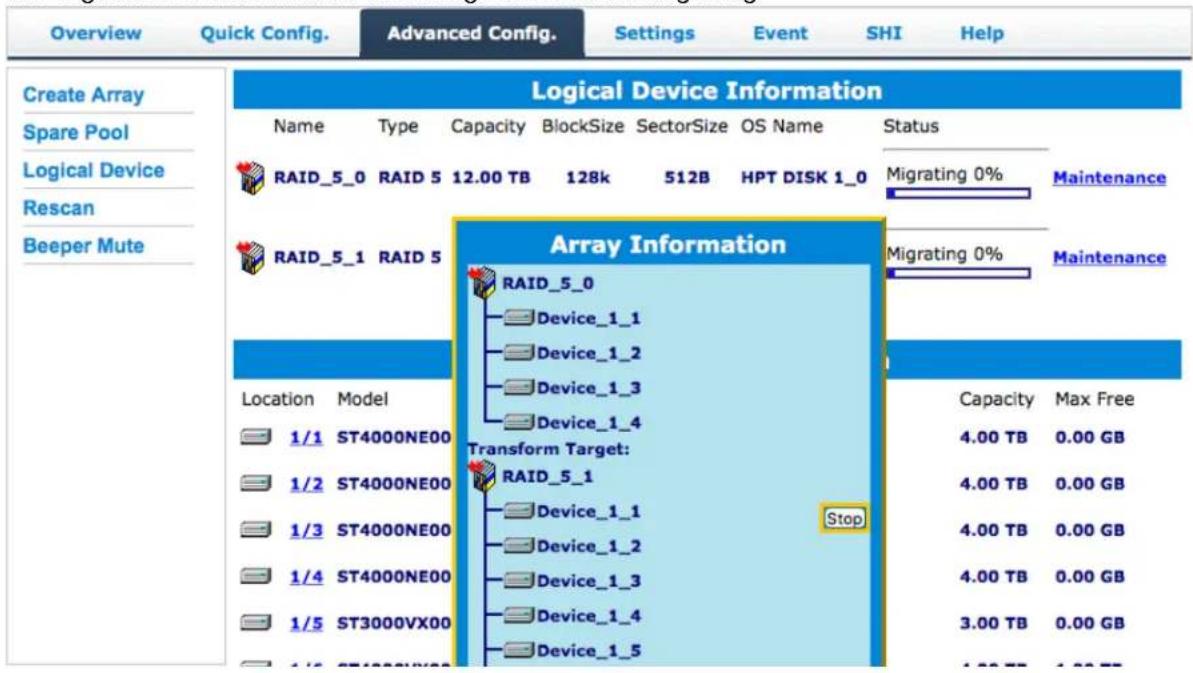This screenshot has width=1193, height=673.
Task: Select RAID_5_0 tree item in Array Information
Action: (547, 284)
